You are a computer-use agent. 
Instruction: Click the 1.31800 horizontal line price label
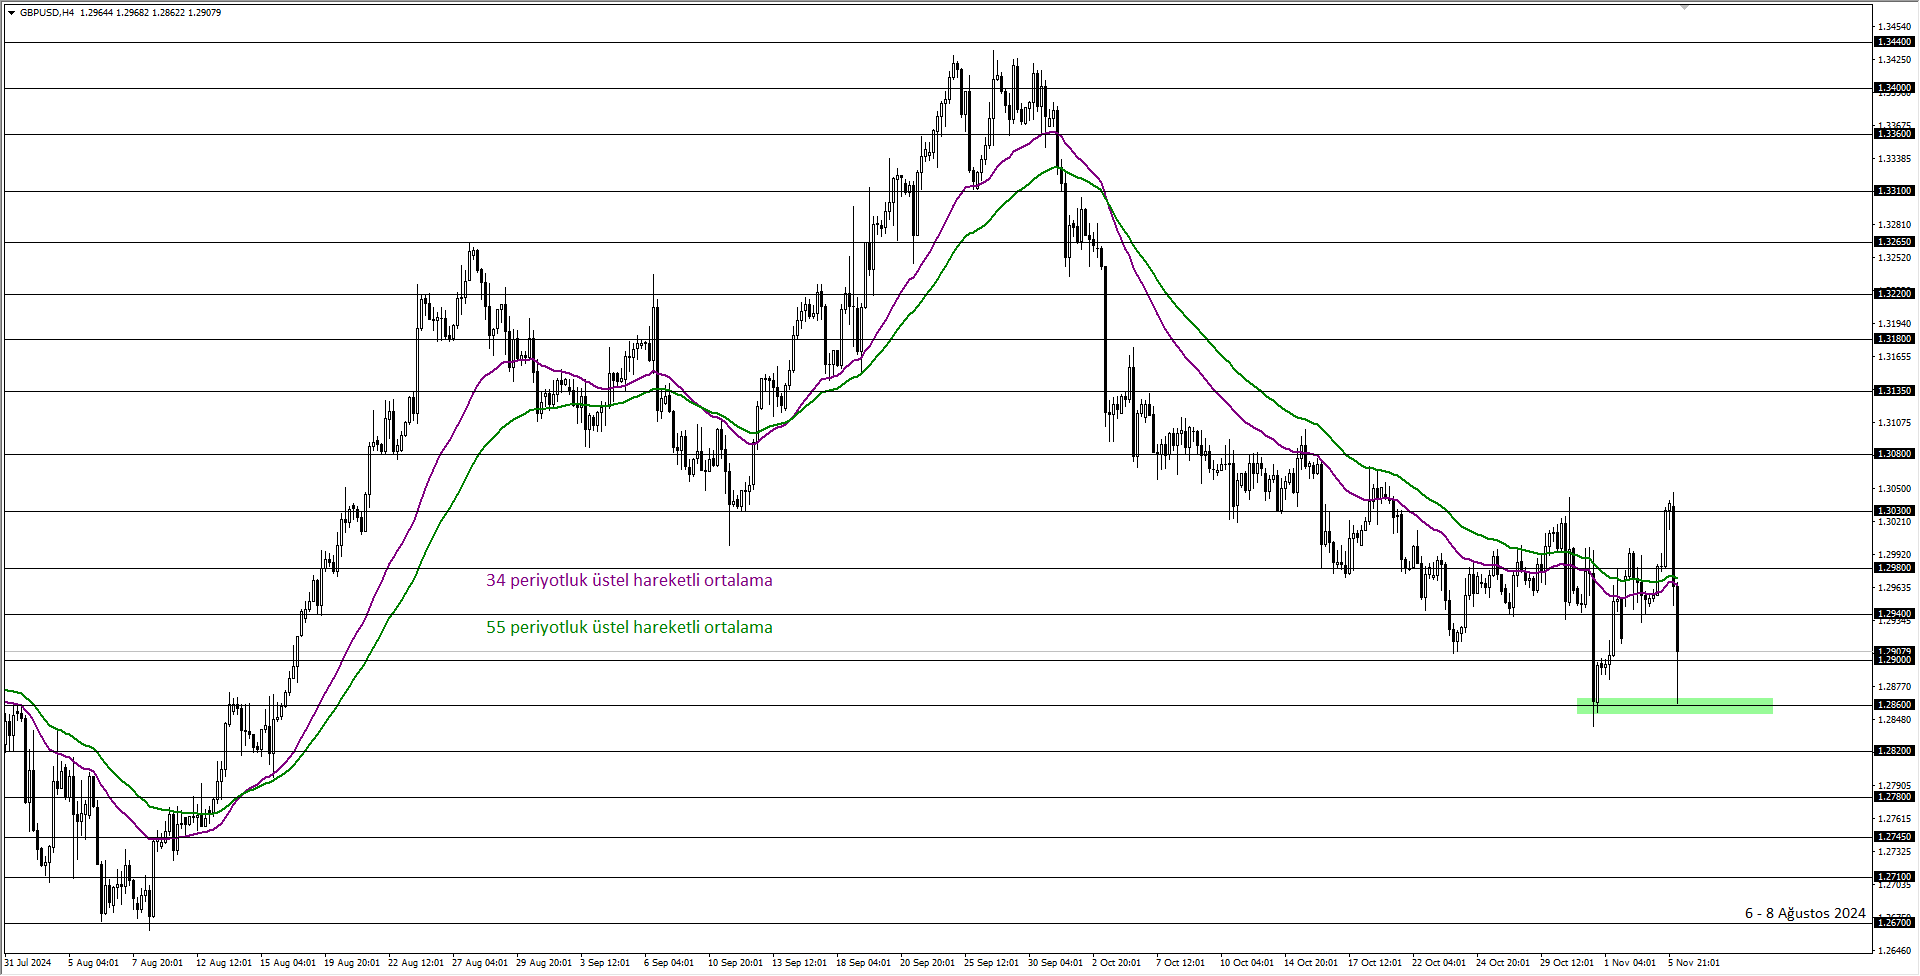[x=1894, y=339]
